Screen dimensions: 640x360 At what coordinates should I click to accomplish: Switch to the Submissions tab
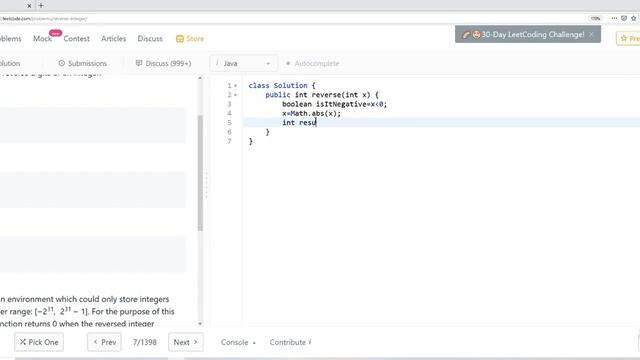(x=82, y=63)
